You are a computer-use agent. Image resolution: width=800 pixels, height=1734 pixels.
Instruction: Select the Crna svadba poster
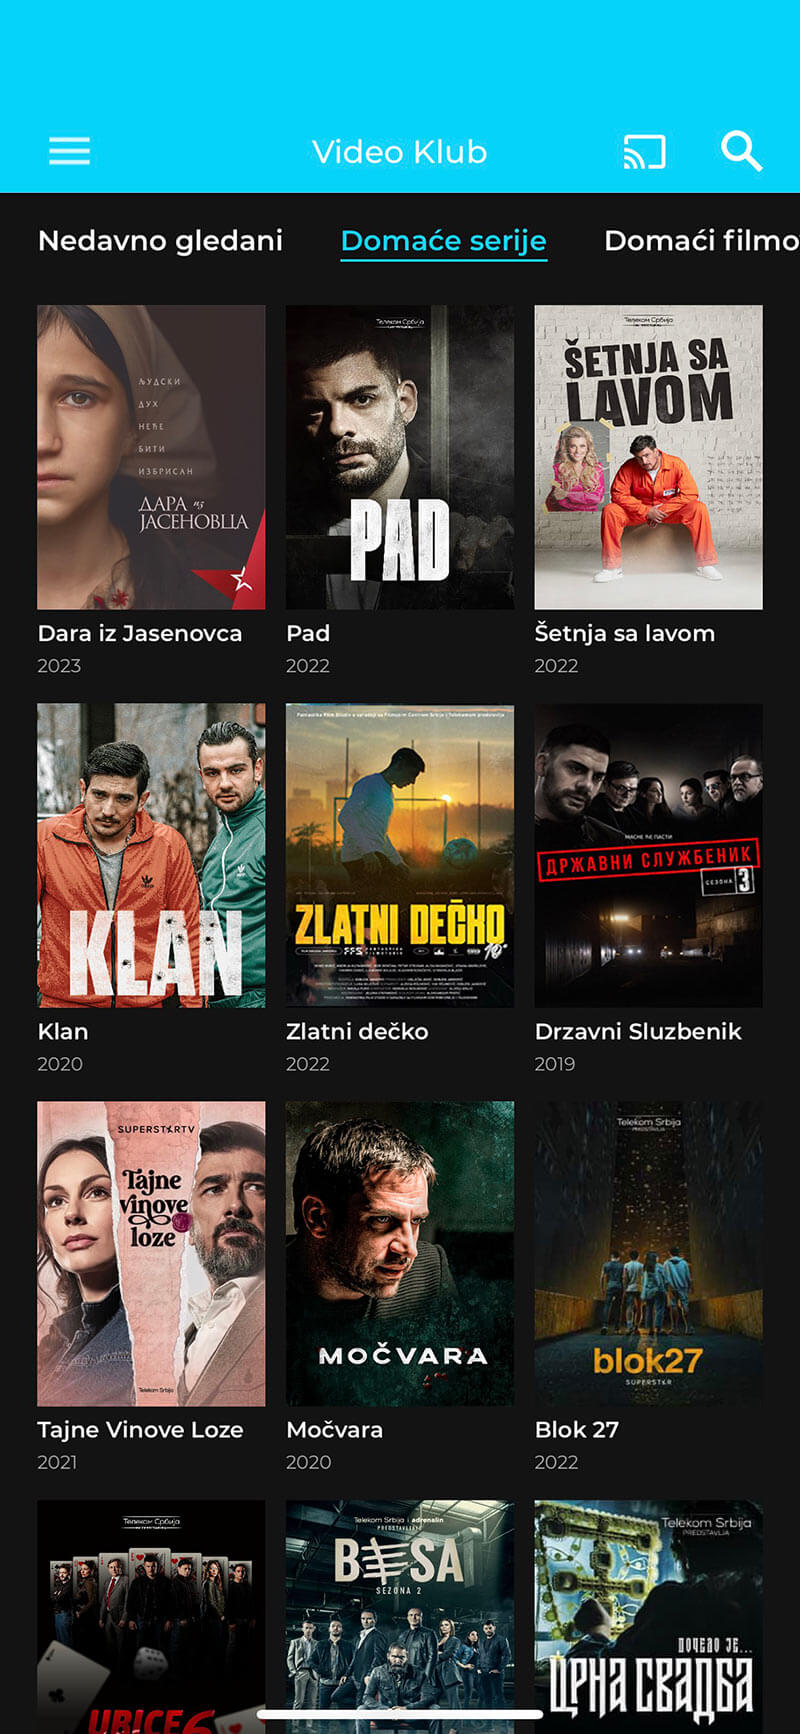point(648,1616)
